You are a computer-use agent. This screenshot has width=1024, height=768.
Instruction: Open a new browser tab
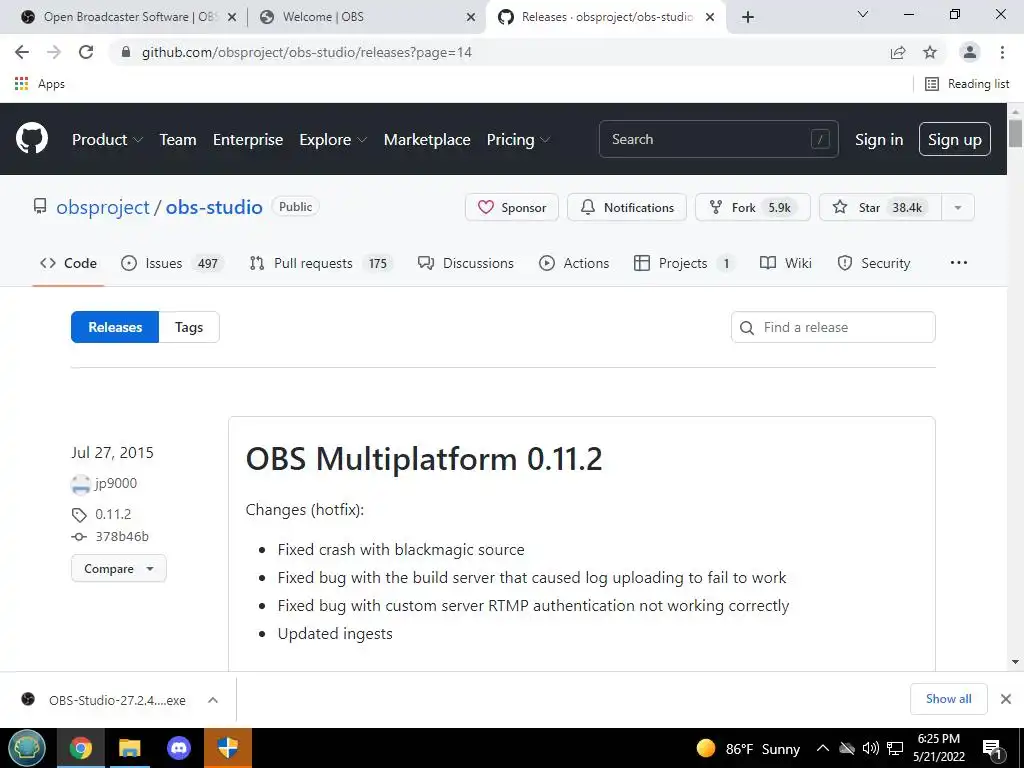[x=748, y=17]
